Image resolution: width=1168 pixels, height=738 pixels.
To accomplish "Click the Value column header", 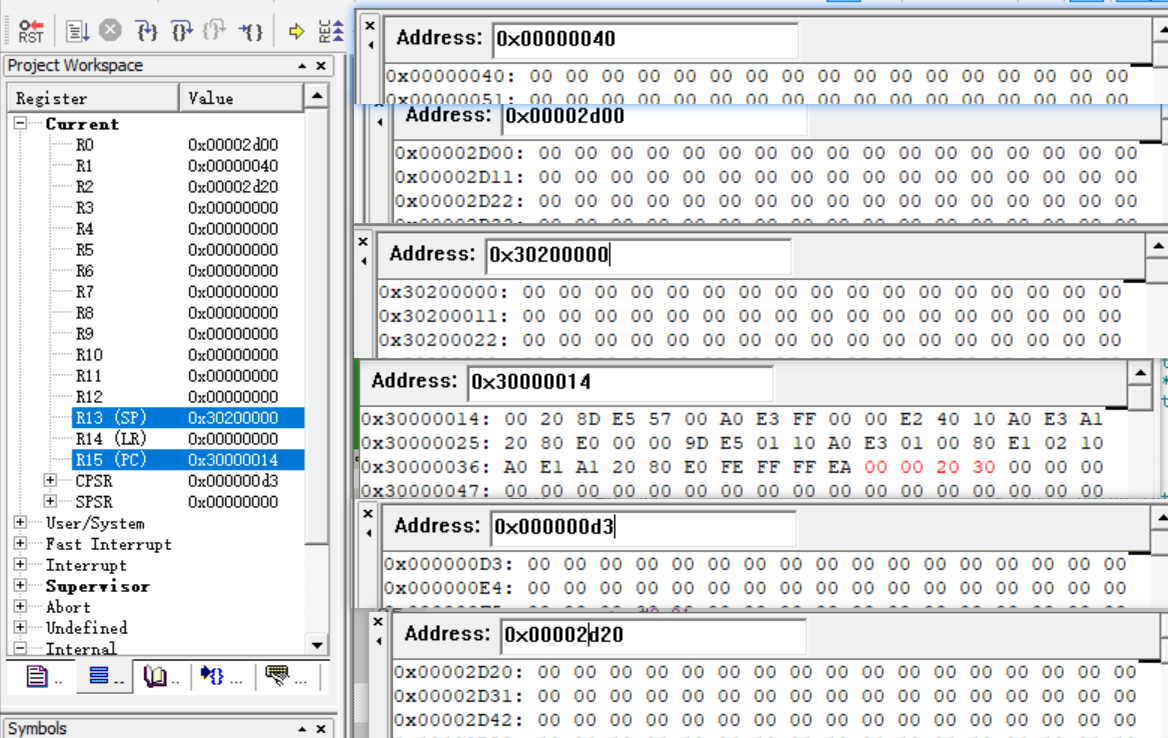I will (x=242, y=98).
